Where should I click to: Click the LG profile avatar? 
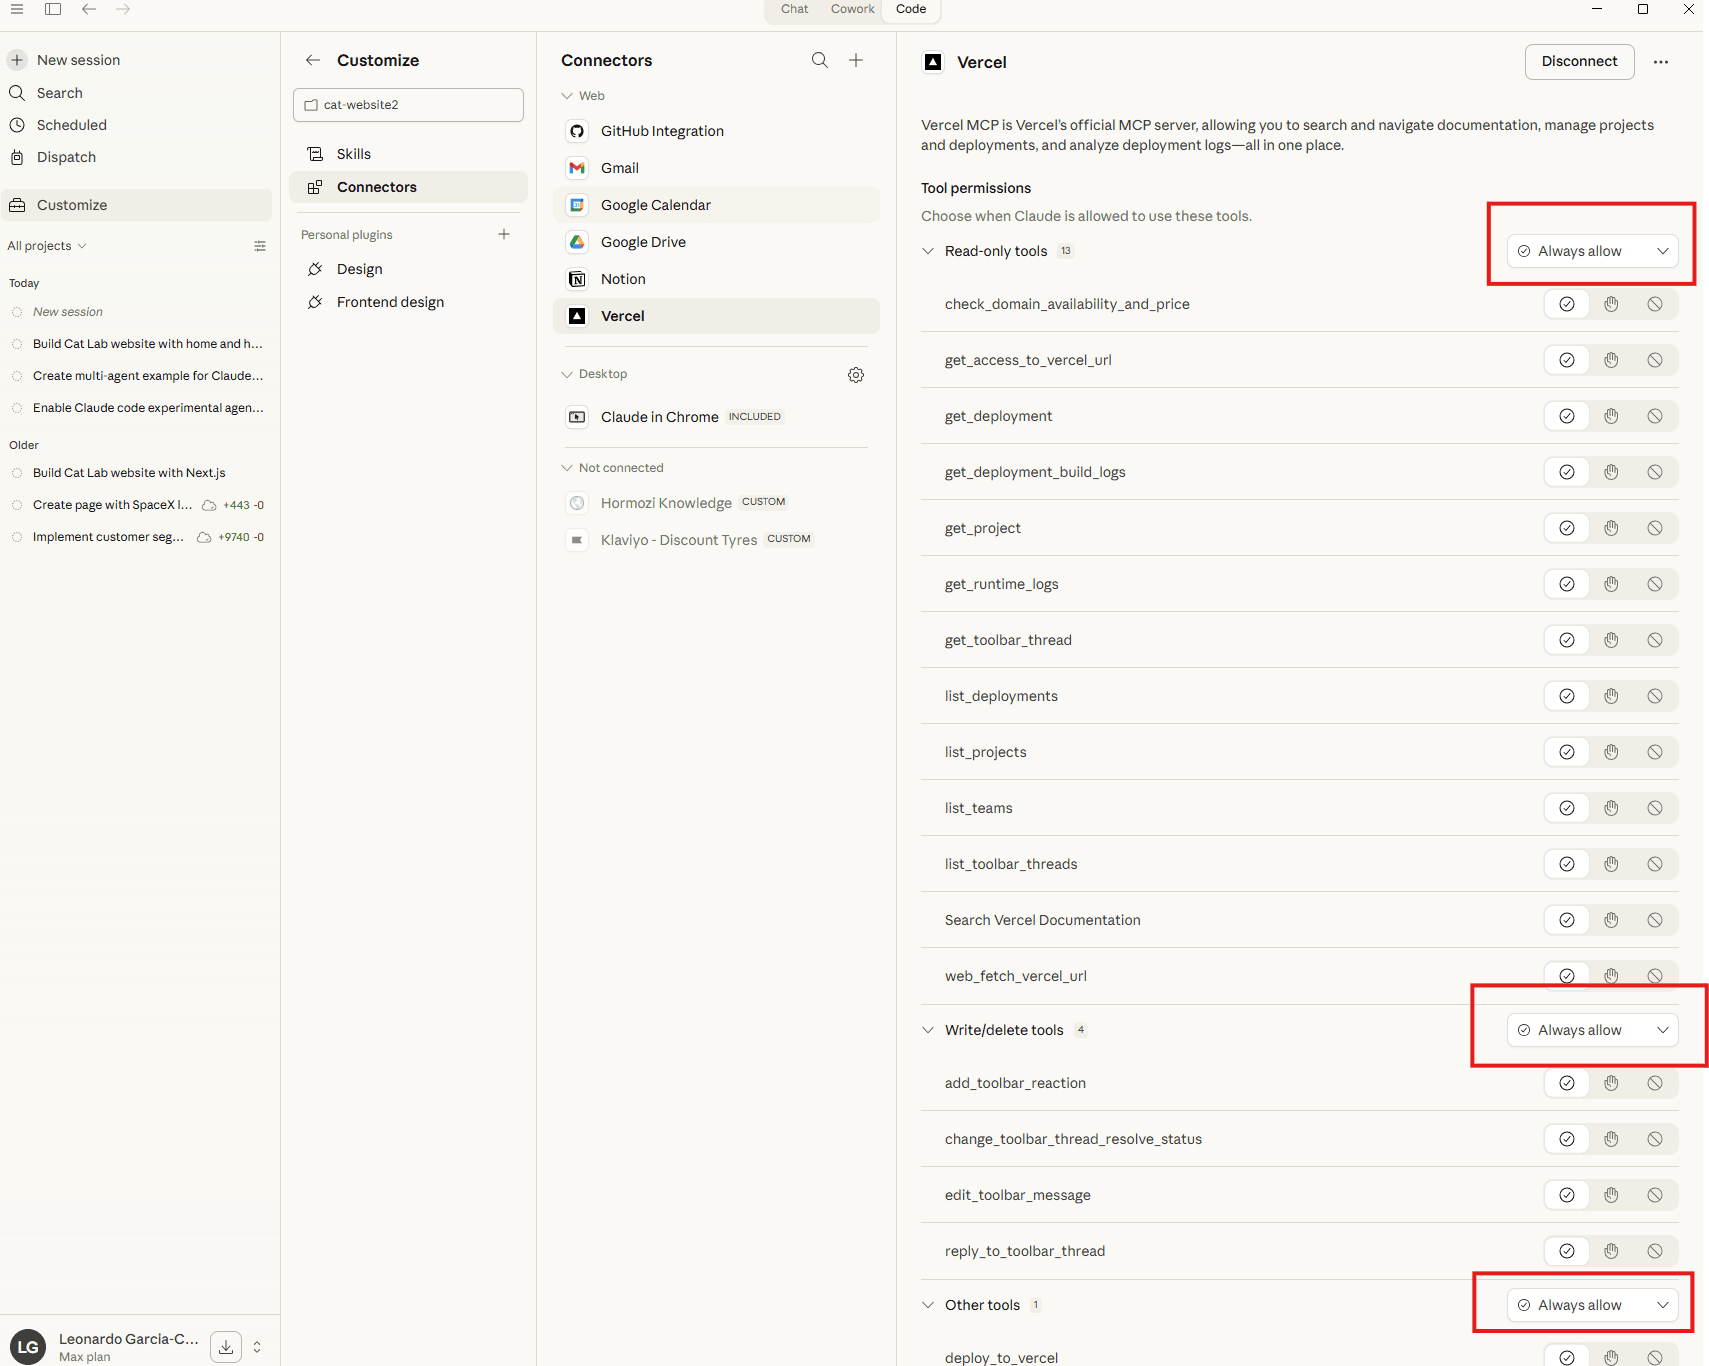tap(28, 1347)
